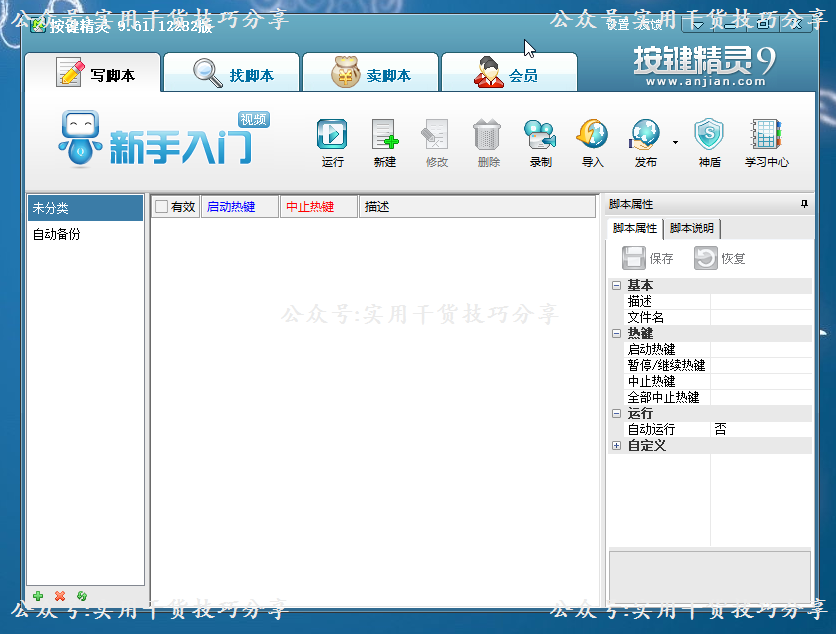The image size is (836, 634).
Task: Switch to the 找脚本 tab
Action: 232,71
